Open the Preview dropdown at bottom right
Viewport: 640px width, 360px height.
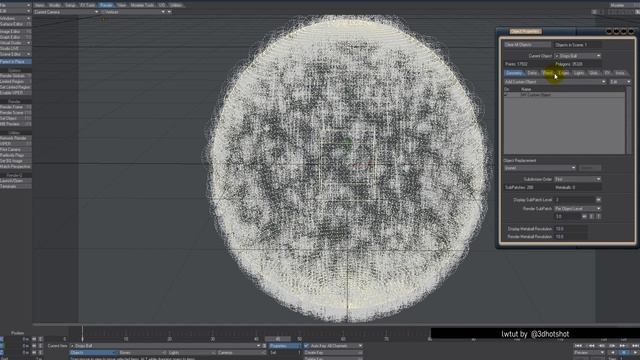589,353
